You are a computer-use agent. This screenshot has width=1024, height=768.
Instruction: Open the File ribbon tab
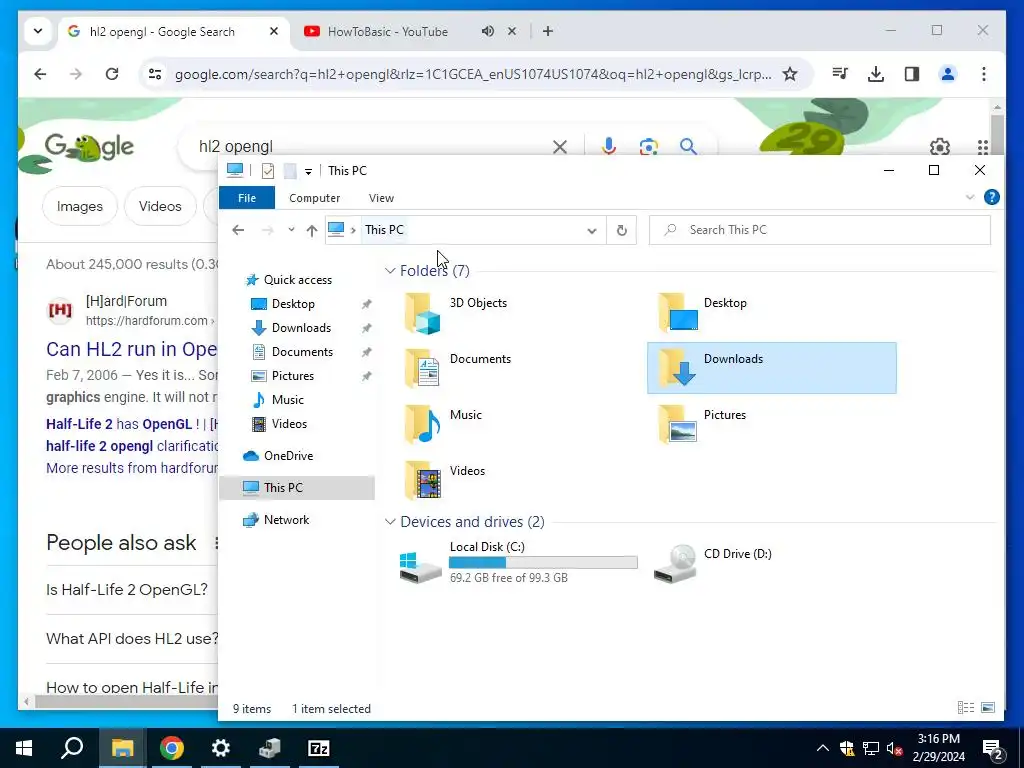(247, 198)
